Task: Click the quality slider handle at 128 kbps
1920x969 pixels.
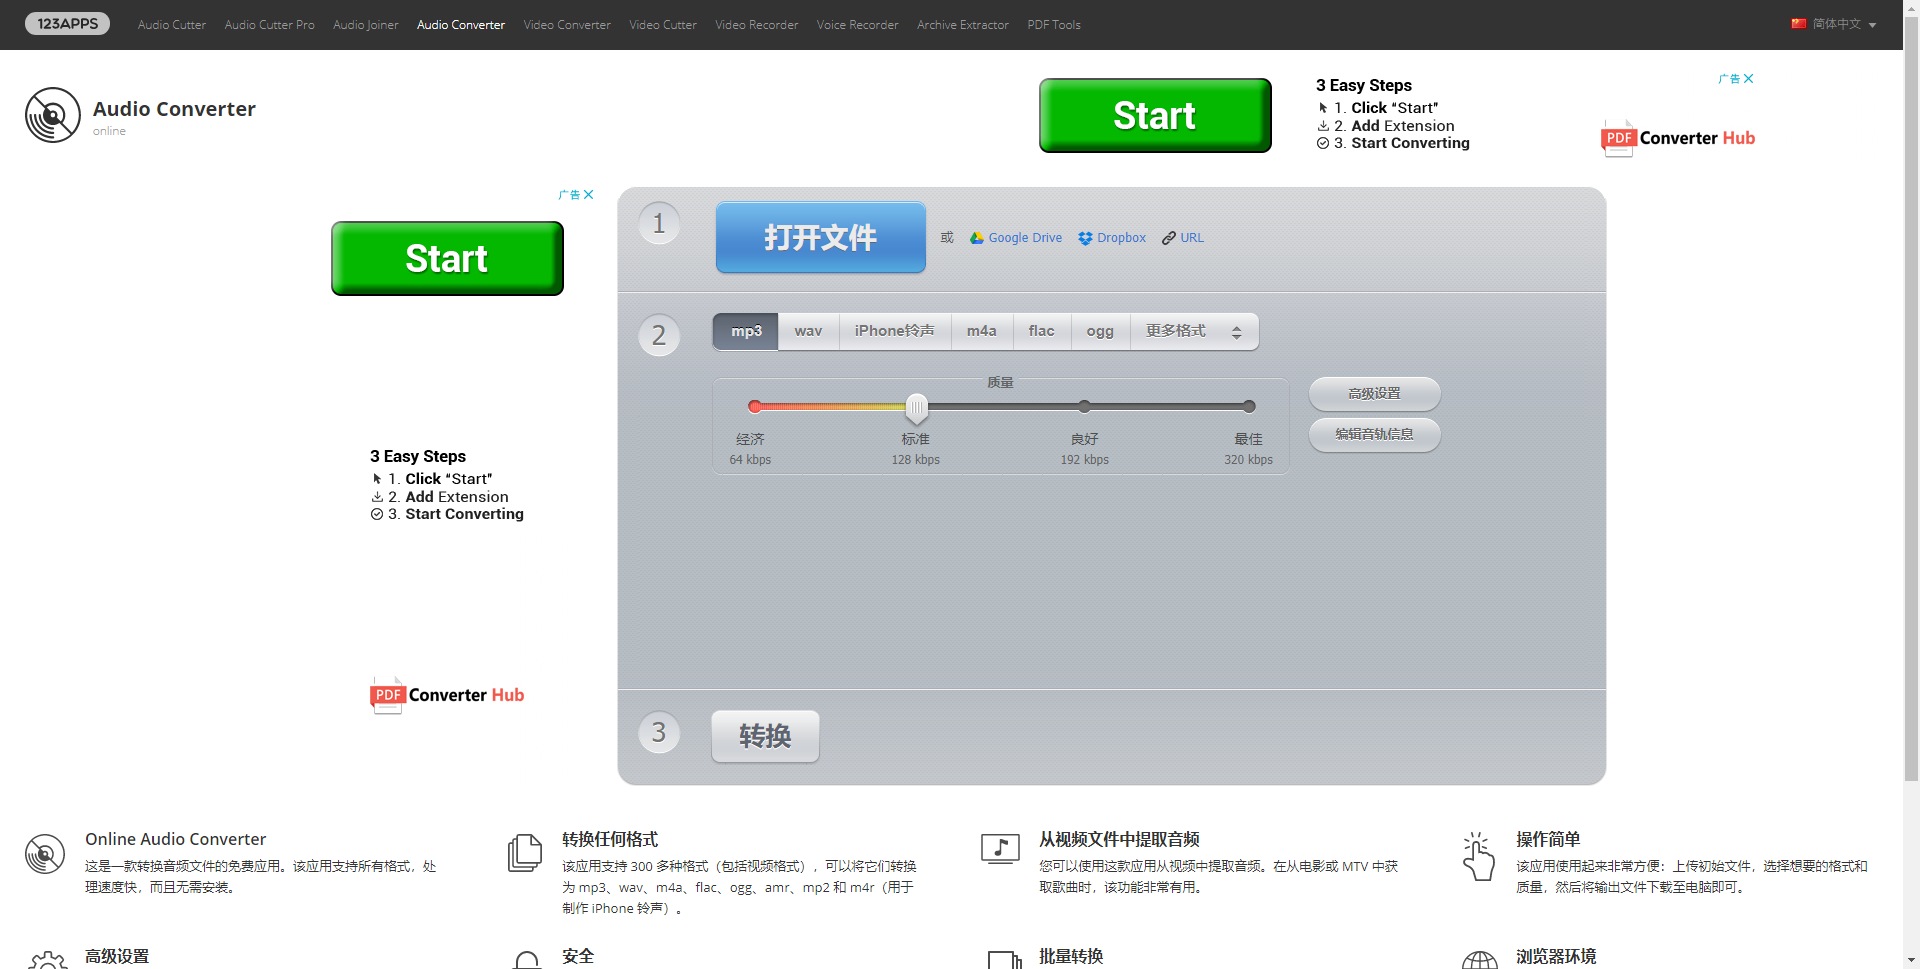Action: (917, 407)
